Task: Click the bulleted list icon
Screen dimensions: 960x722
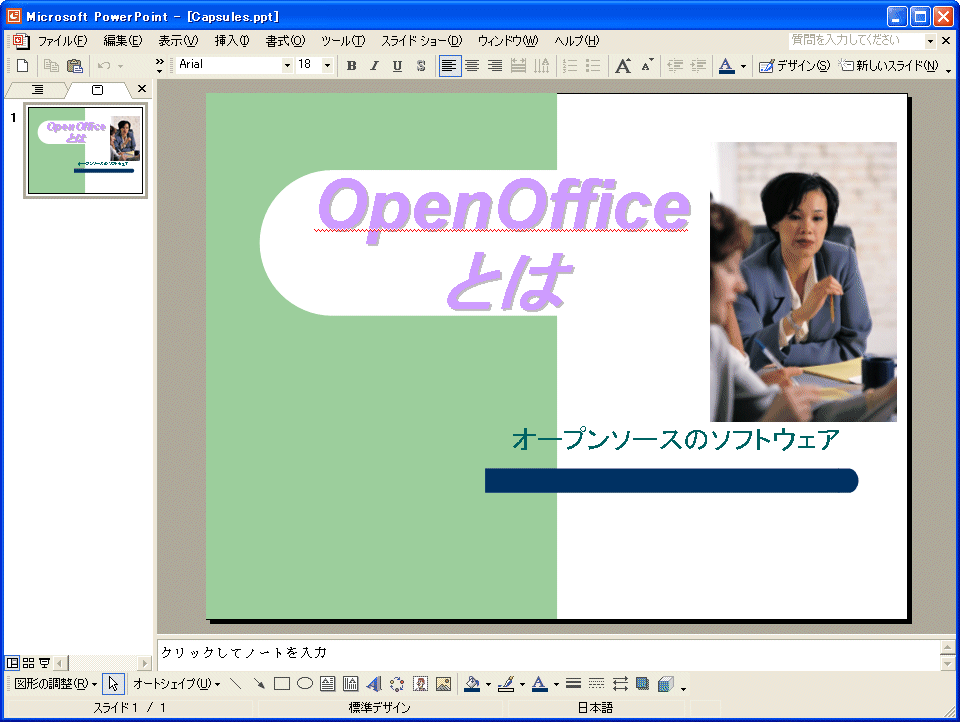Action: click(593, 66)
